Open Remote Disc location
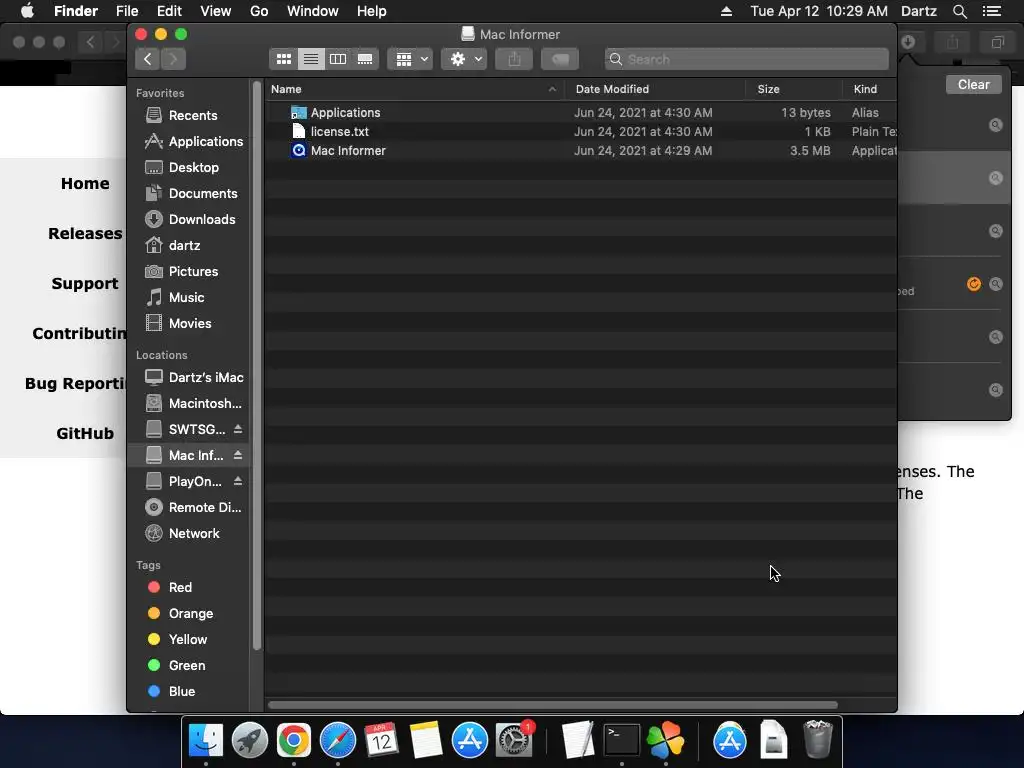 189,507
